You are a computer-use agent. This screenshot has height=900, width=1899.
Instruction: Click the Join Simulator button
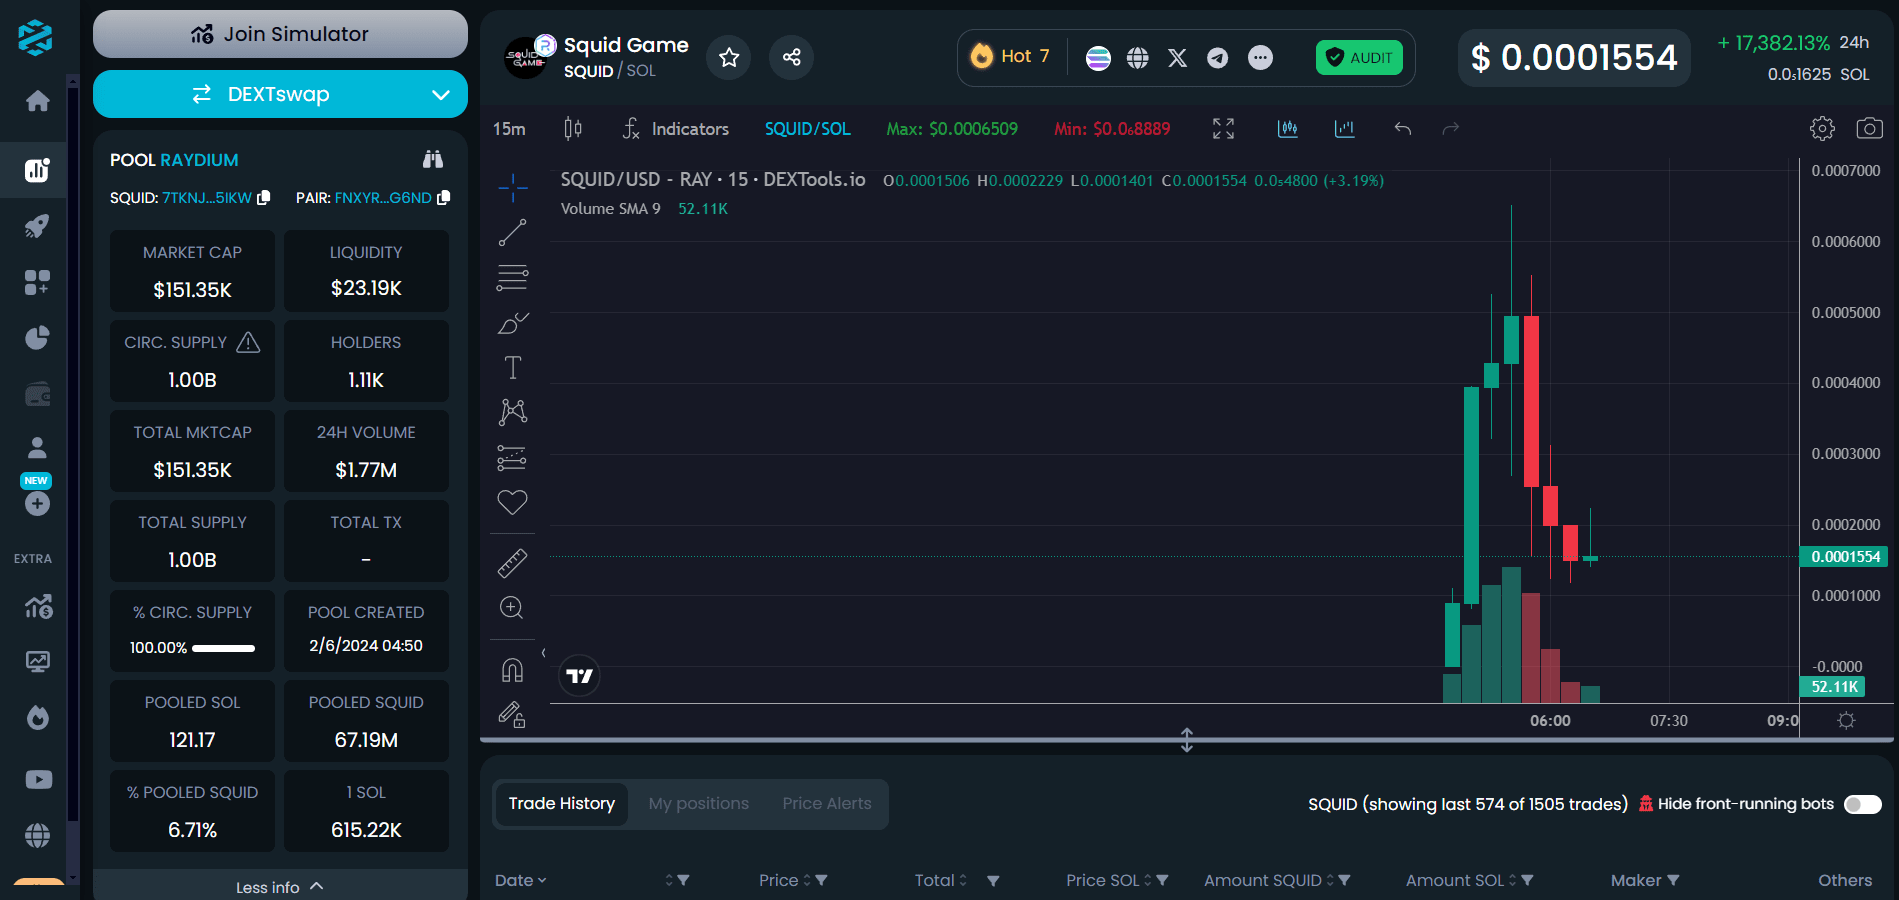(280, 34)
